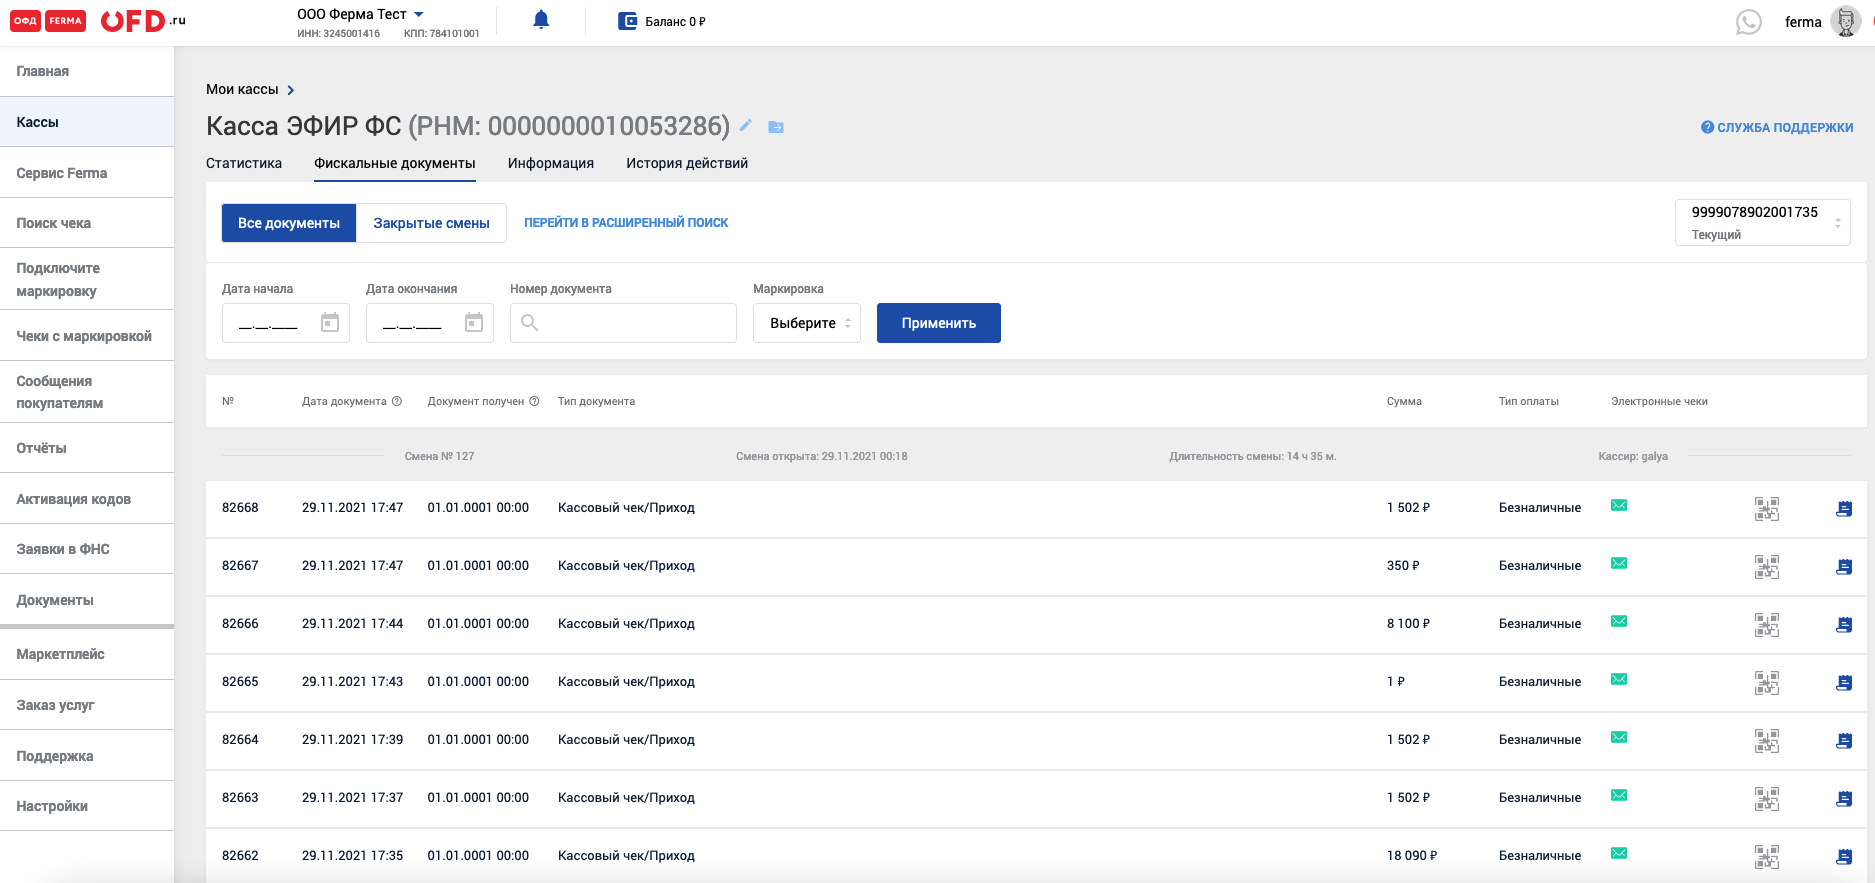Open 'Отчёты' in the sidebar menu
The height and width of the screenshot is (883, 1875).
tap(42, 448)
